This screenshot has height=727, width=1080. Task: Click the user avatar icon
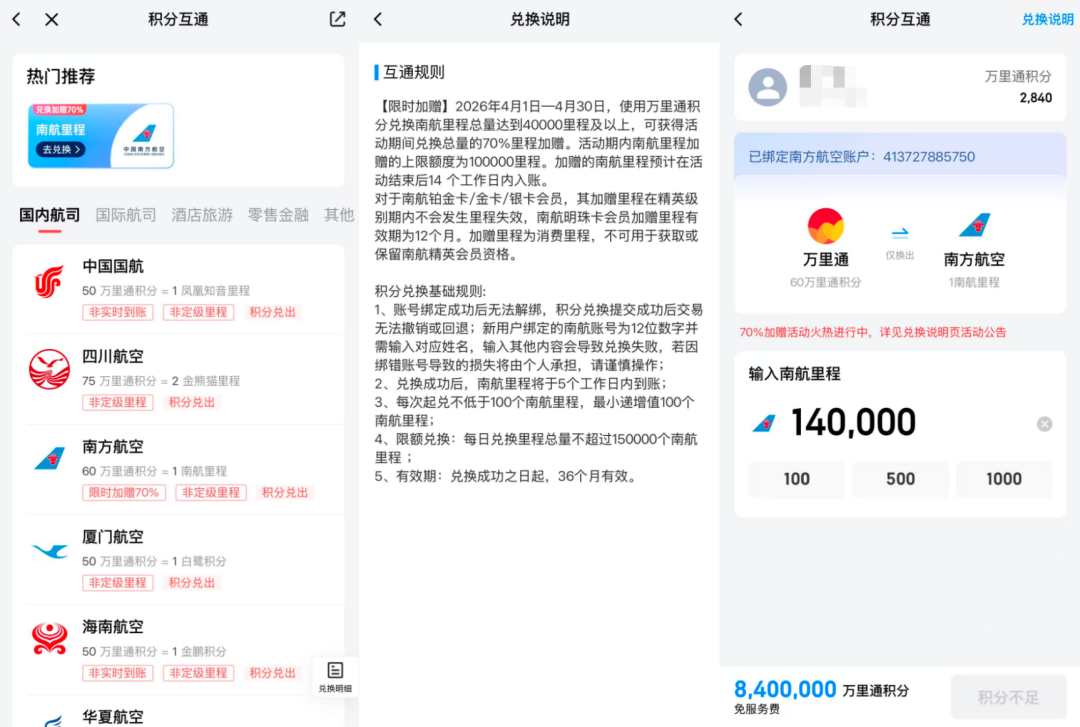pos(767,87)
